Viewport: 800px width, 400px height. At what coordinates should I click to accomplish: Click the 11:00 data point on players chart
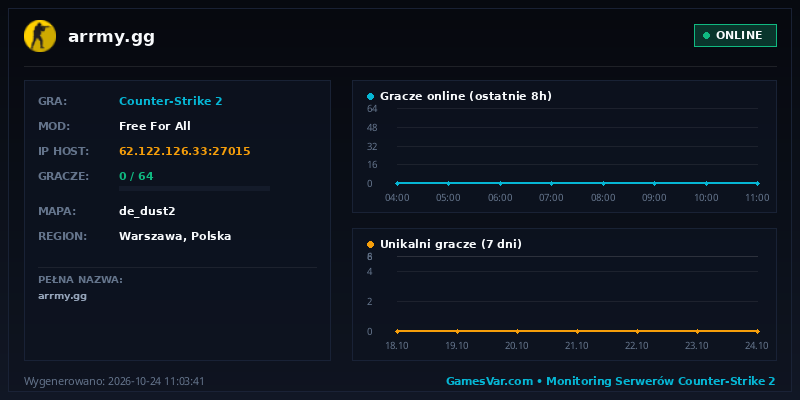(758, 183)
